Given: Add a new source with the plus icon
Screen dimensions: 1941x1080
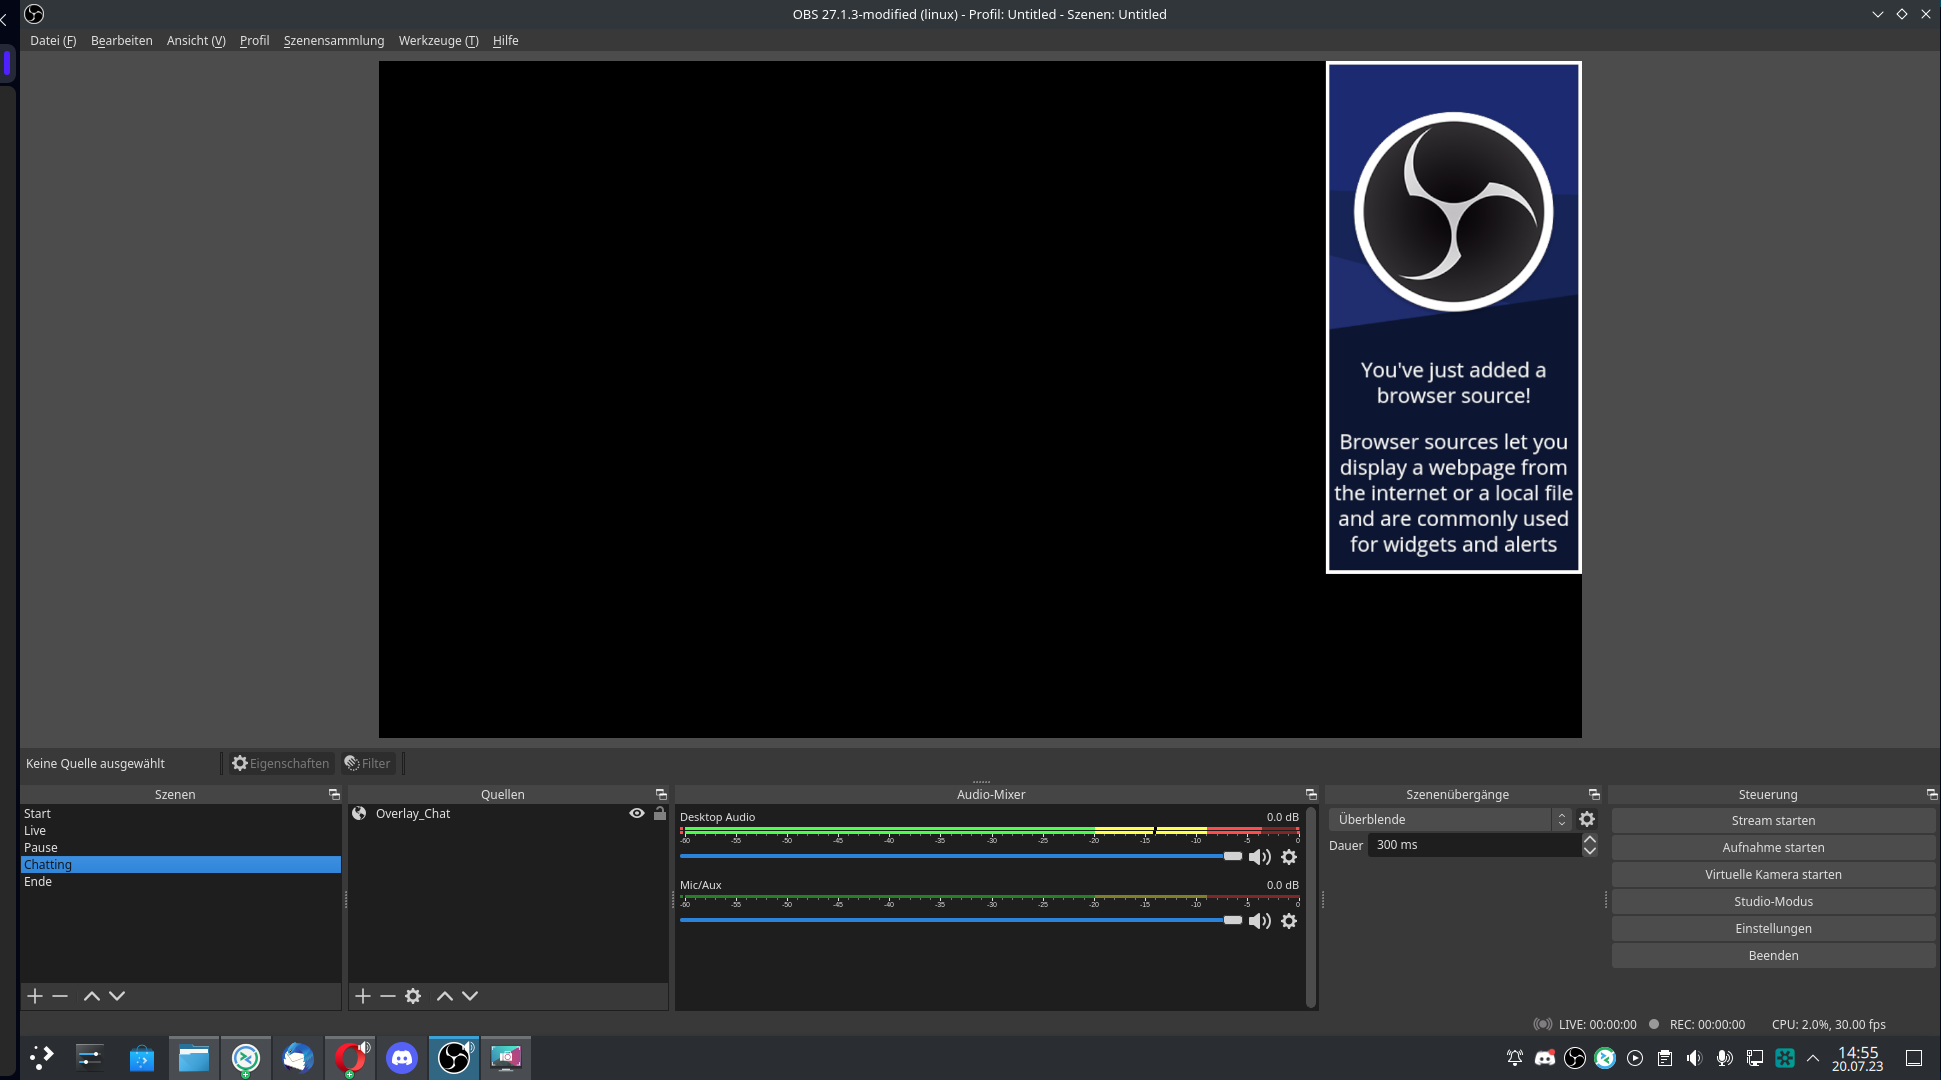Looking at the screenshot, I should [363, 996].
